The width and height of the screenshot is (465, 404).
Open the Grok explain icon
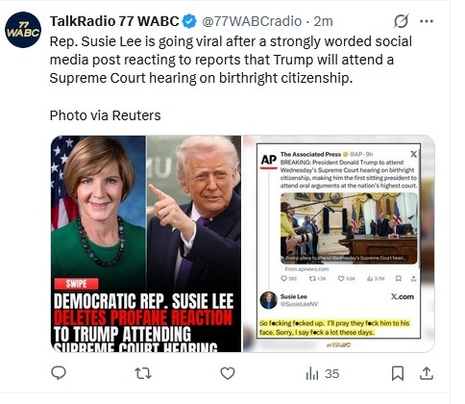click(x=401, y=21)
